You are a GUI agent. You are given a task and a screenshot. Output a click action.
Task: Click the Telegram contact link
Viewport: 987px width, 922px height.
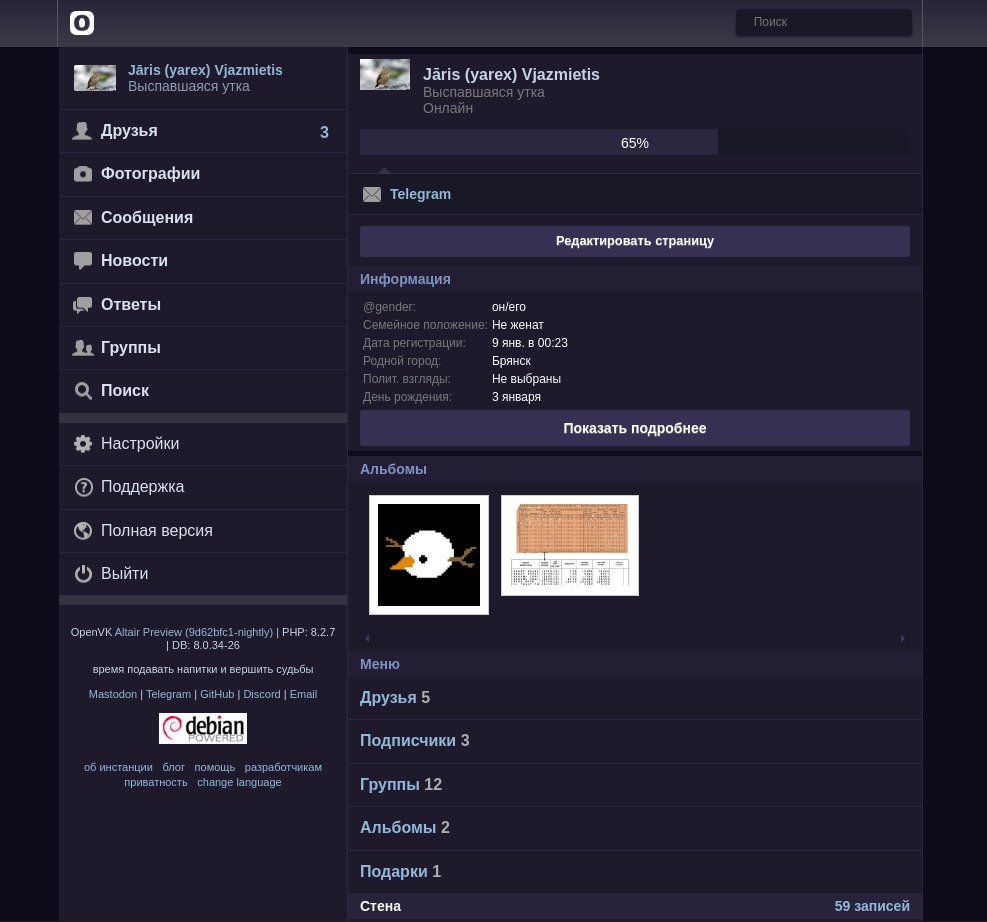click(x=420, y=194)
